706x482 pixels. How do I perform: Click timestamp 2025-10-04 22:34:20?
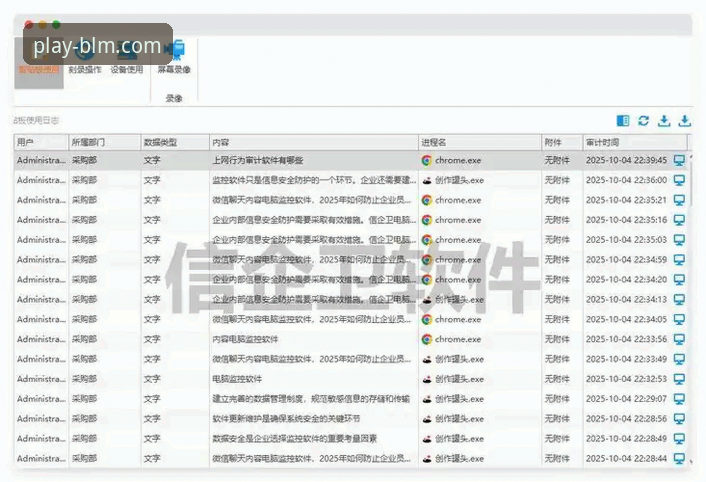626,279
